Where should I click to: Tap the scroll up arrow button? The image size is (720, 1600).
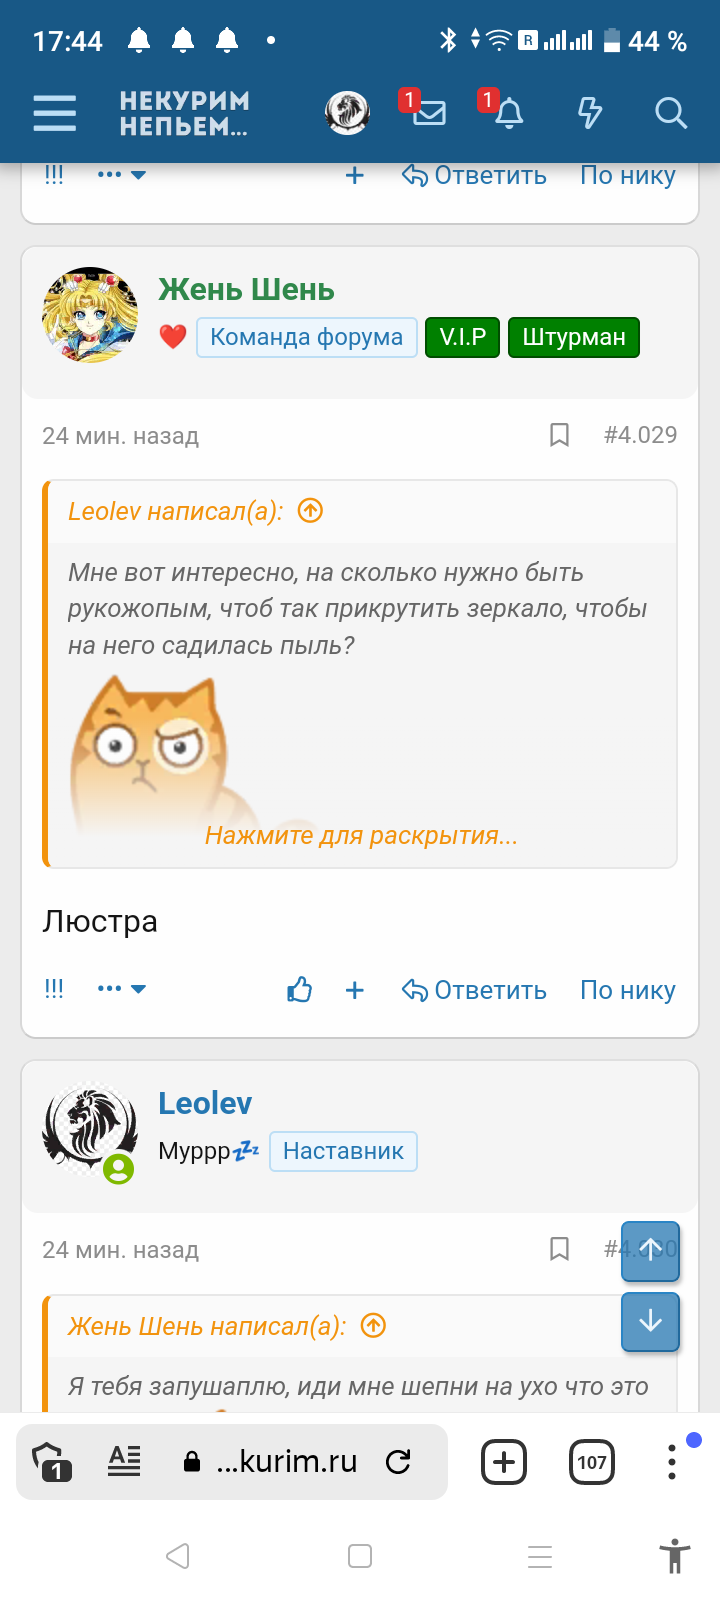coord(650,1251)
